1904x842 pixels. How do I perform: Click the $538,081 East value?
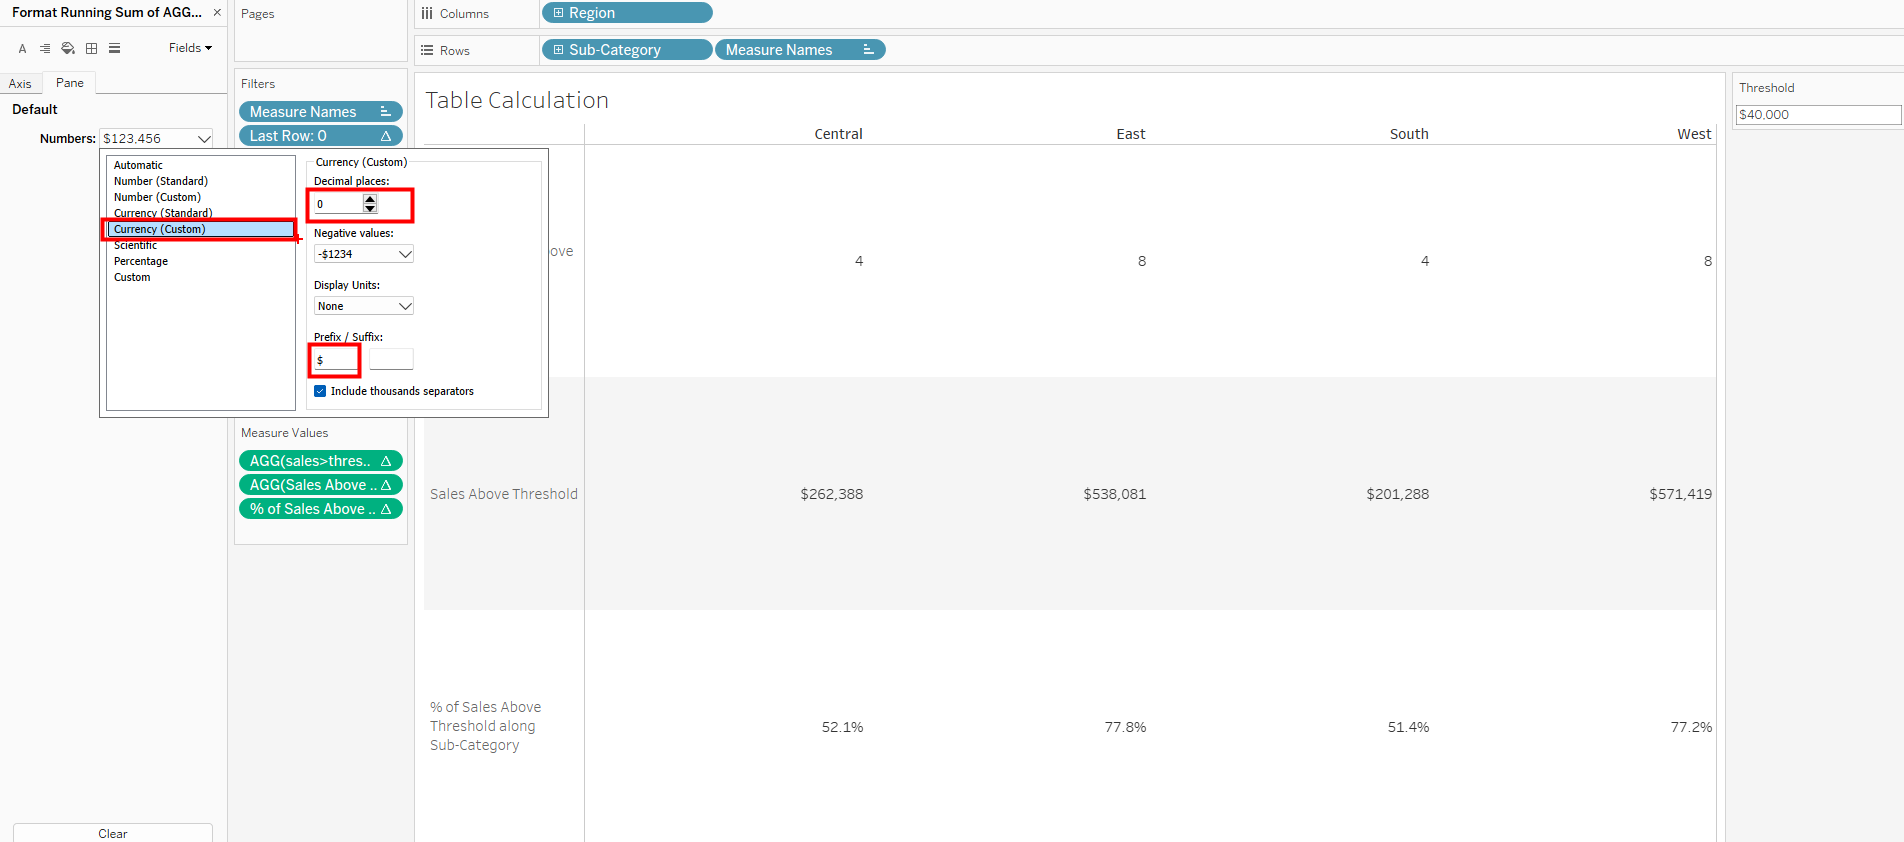[x=1115, y=494]
